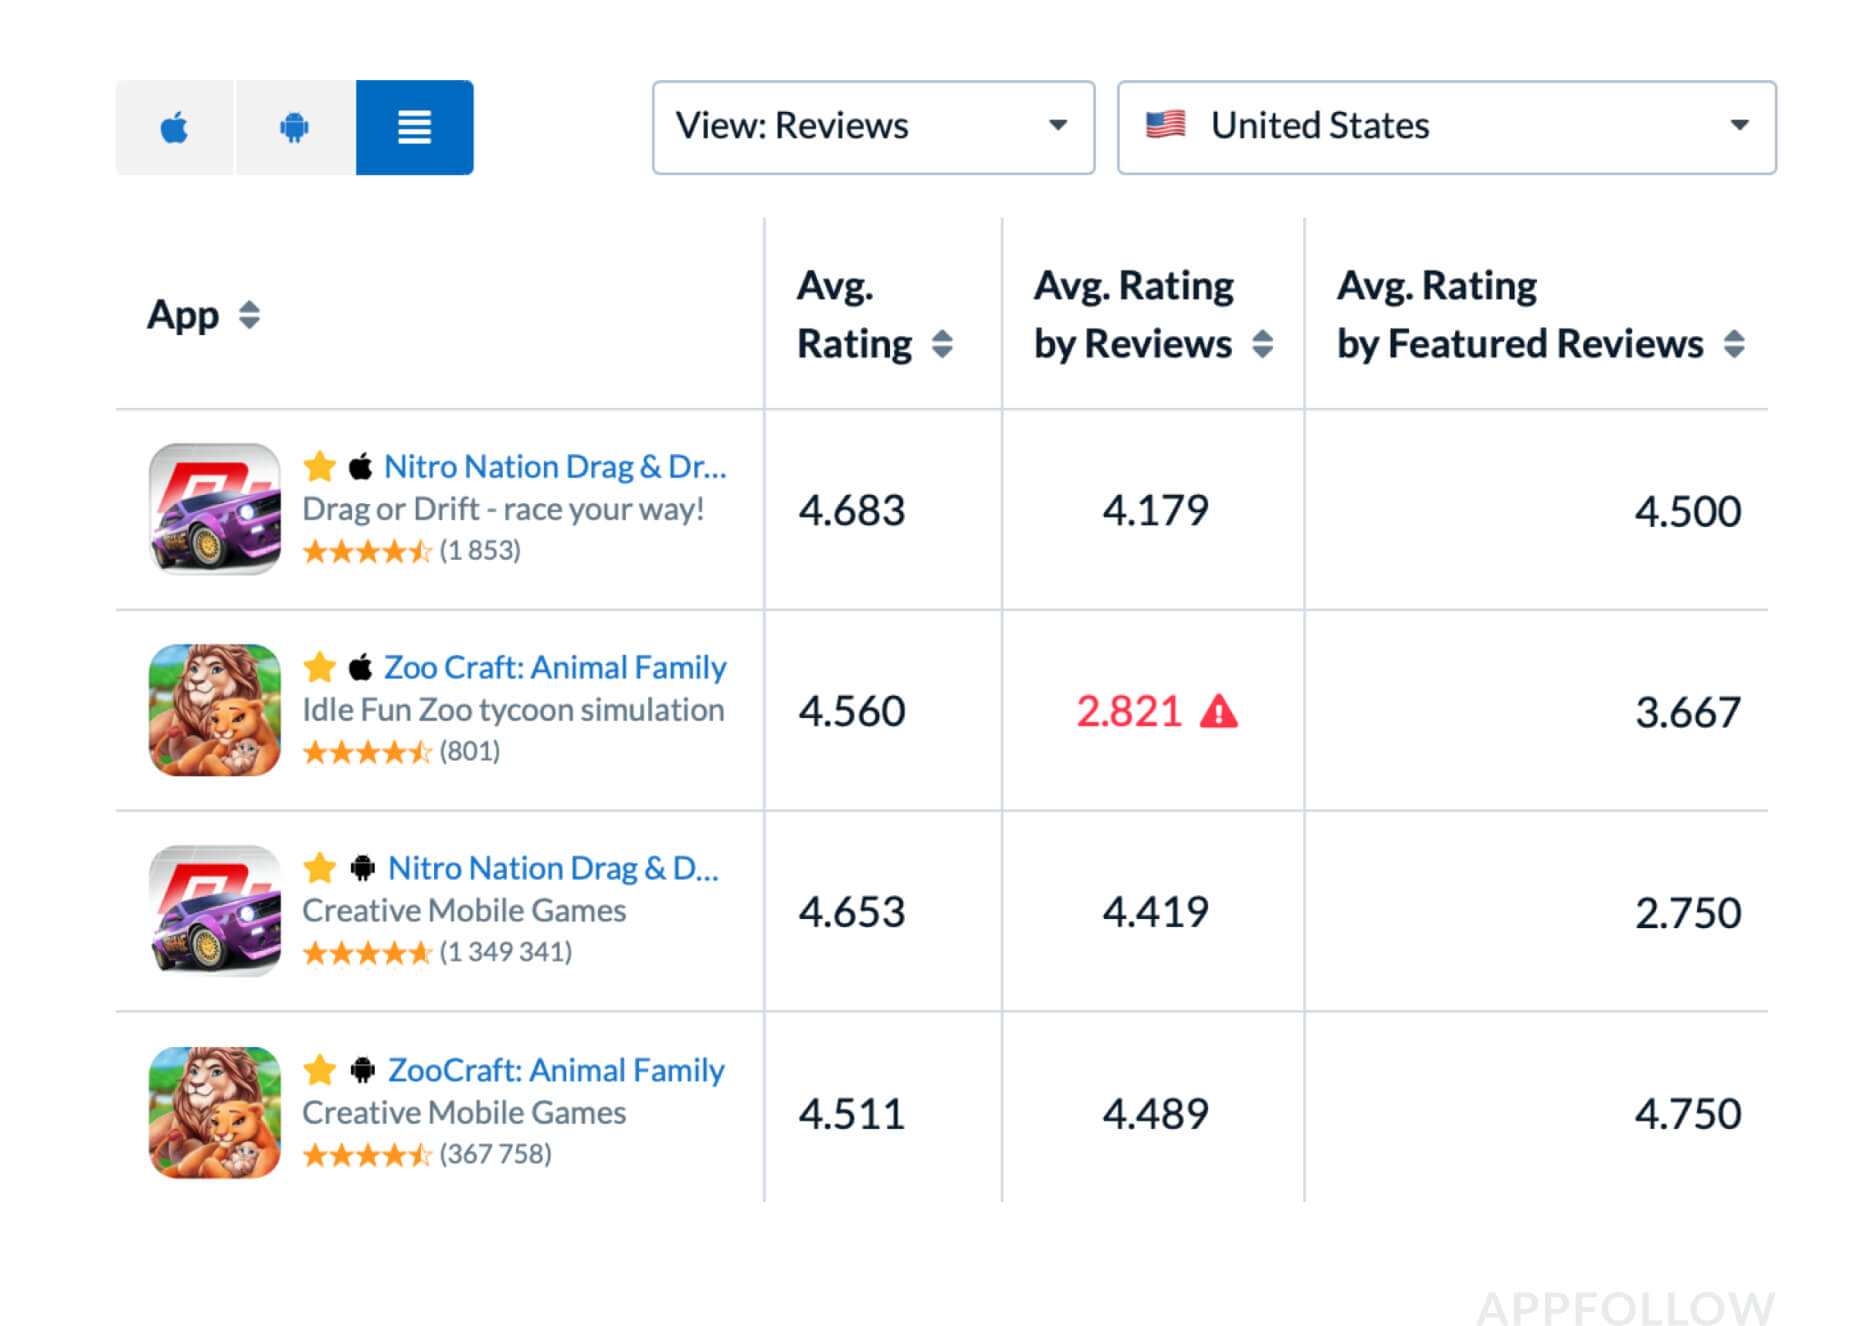Open Zoo Craft: Animal Family iOS link
The height and width of the screenshot is (1326, 1876).
555,667
